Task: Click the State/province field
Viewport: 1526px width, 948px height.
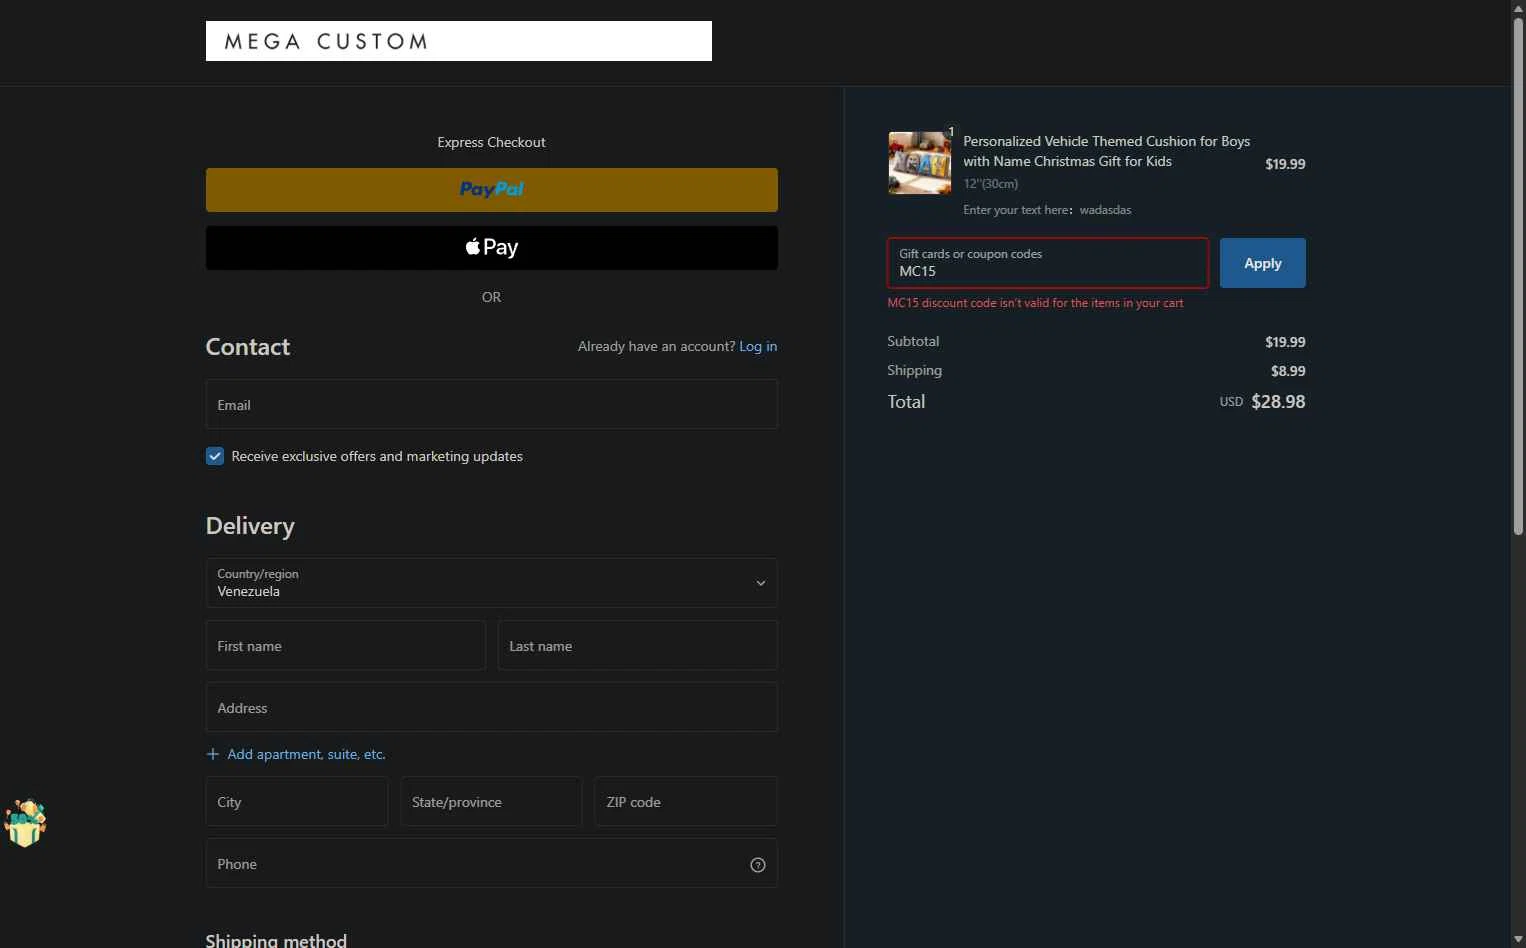Action: pyautogui.click(x=491, y=801)
